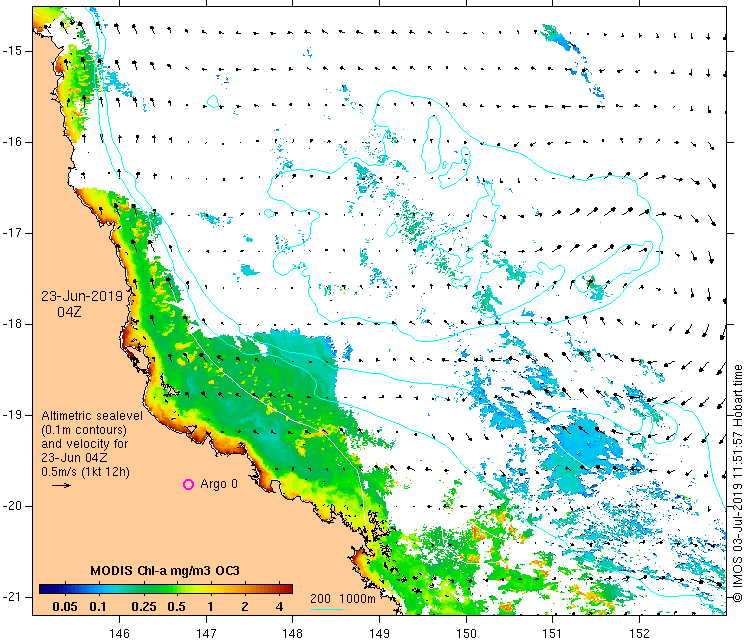Viewport: 750px width, 640px height.
Task: Click latitude label -17
Action: tap(11, 233)
